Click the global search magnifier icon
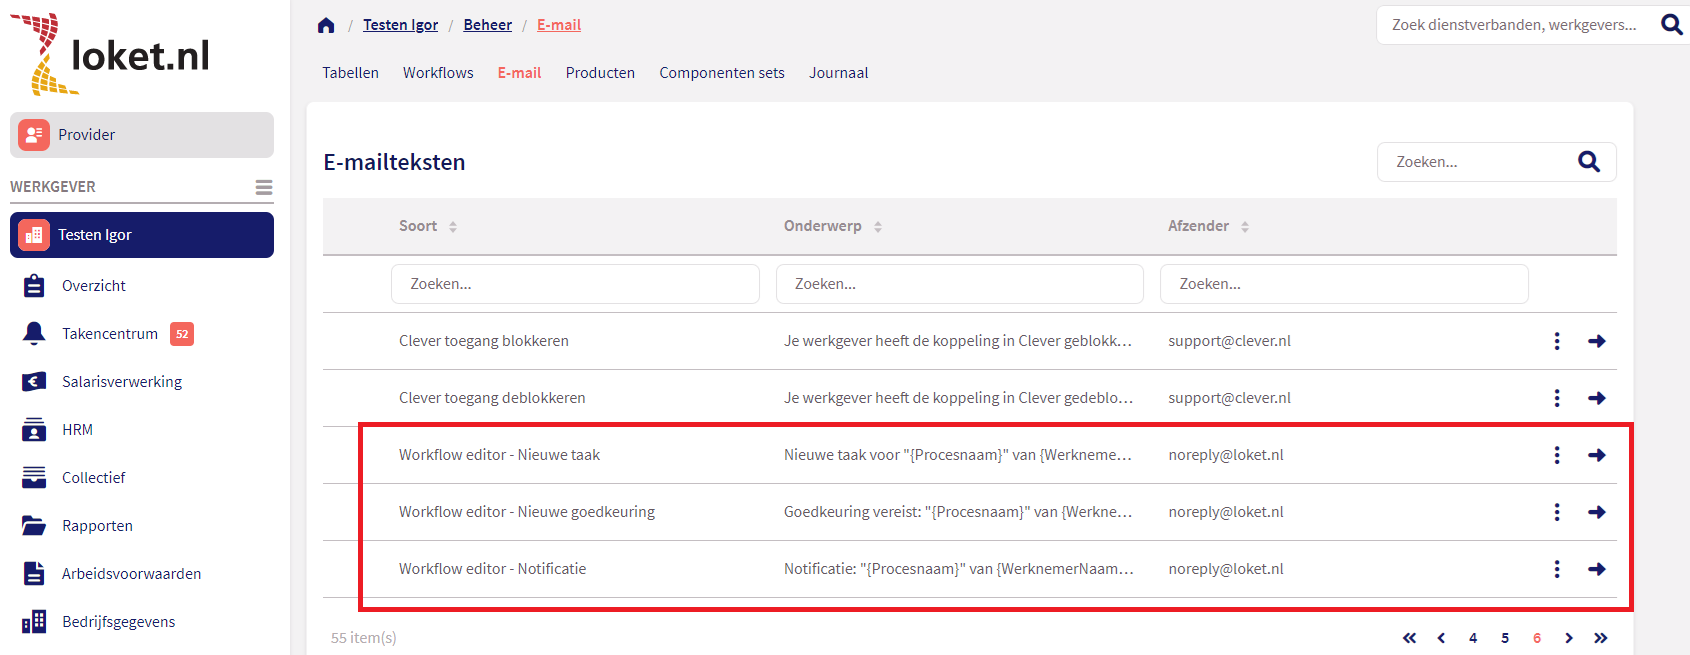Viewport: 1690px width, 655px height. [1671, 25]
